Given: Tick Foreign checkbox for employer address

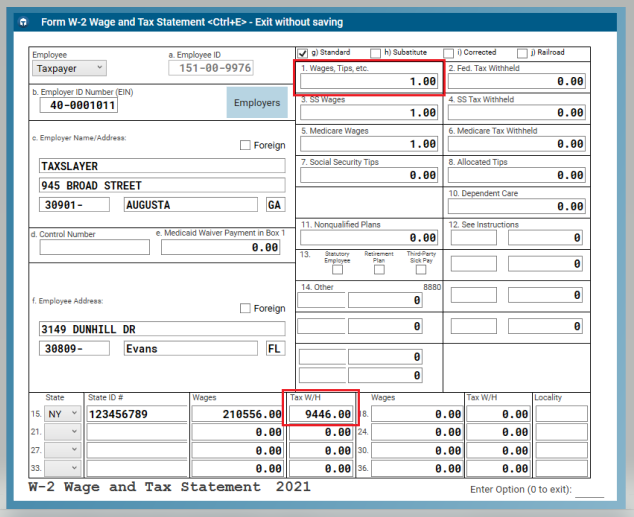Looking at the screenshot, I should pyautogui.click(x=245, y=145).
